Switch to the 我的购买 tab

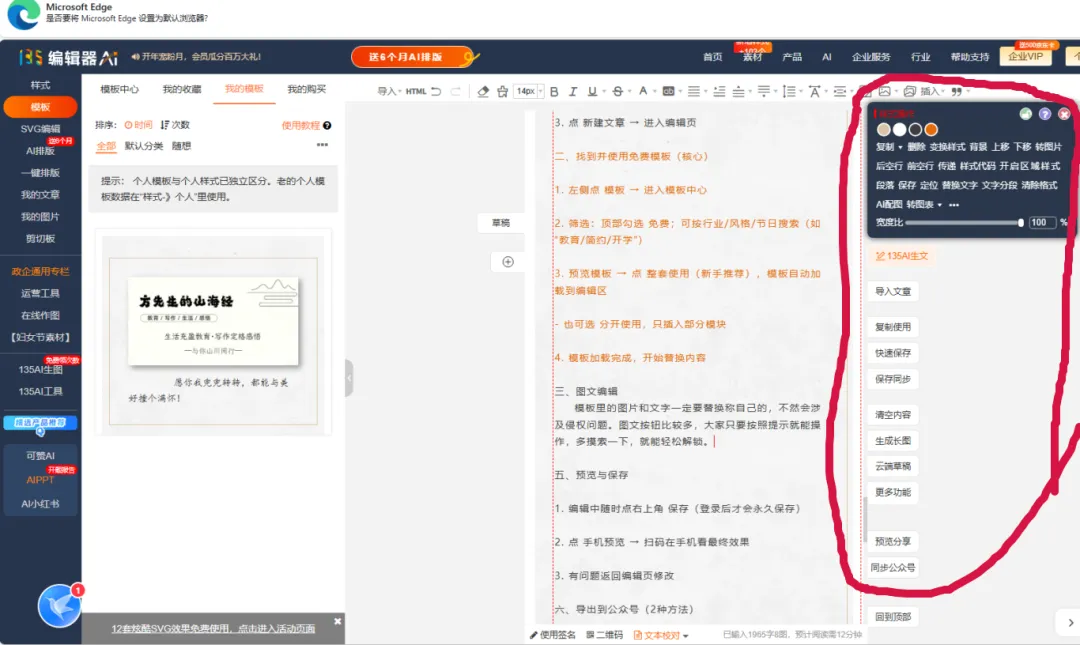coord(307,89)
